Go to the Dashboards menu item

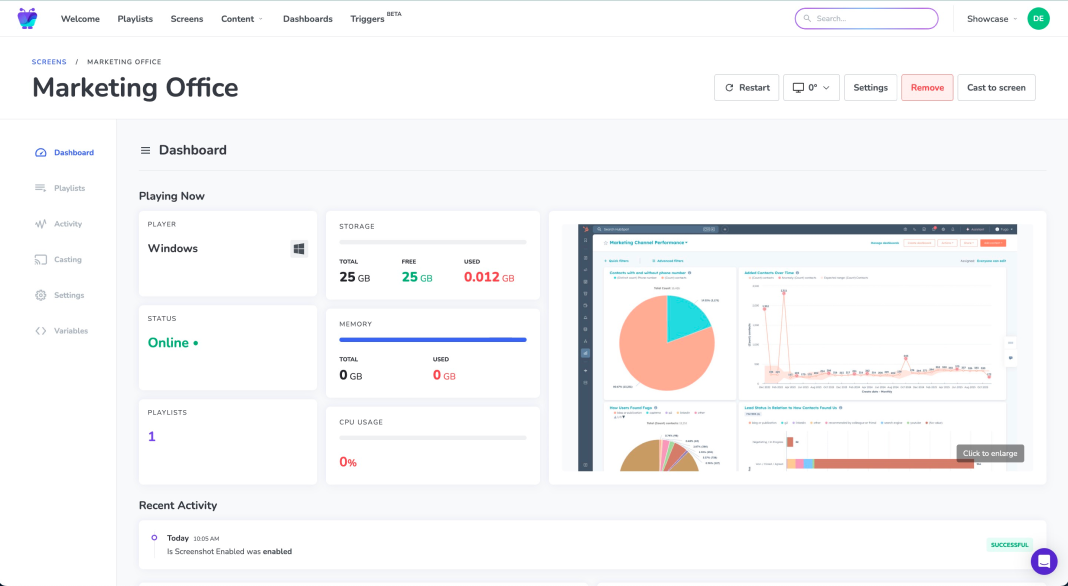point(306,18)
